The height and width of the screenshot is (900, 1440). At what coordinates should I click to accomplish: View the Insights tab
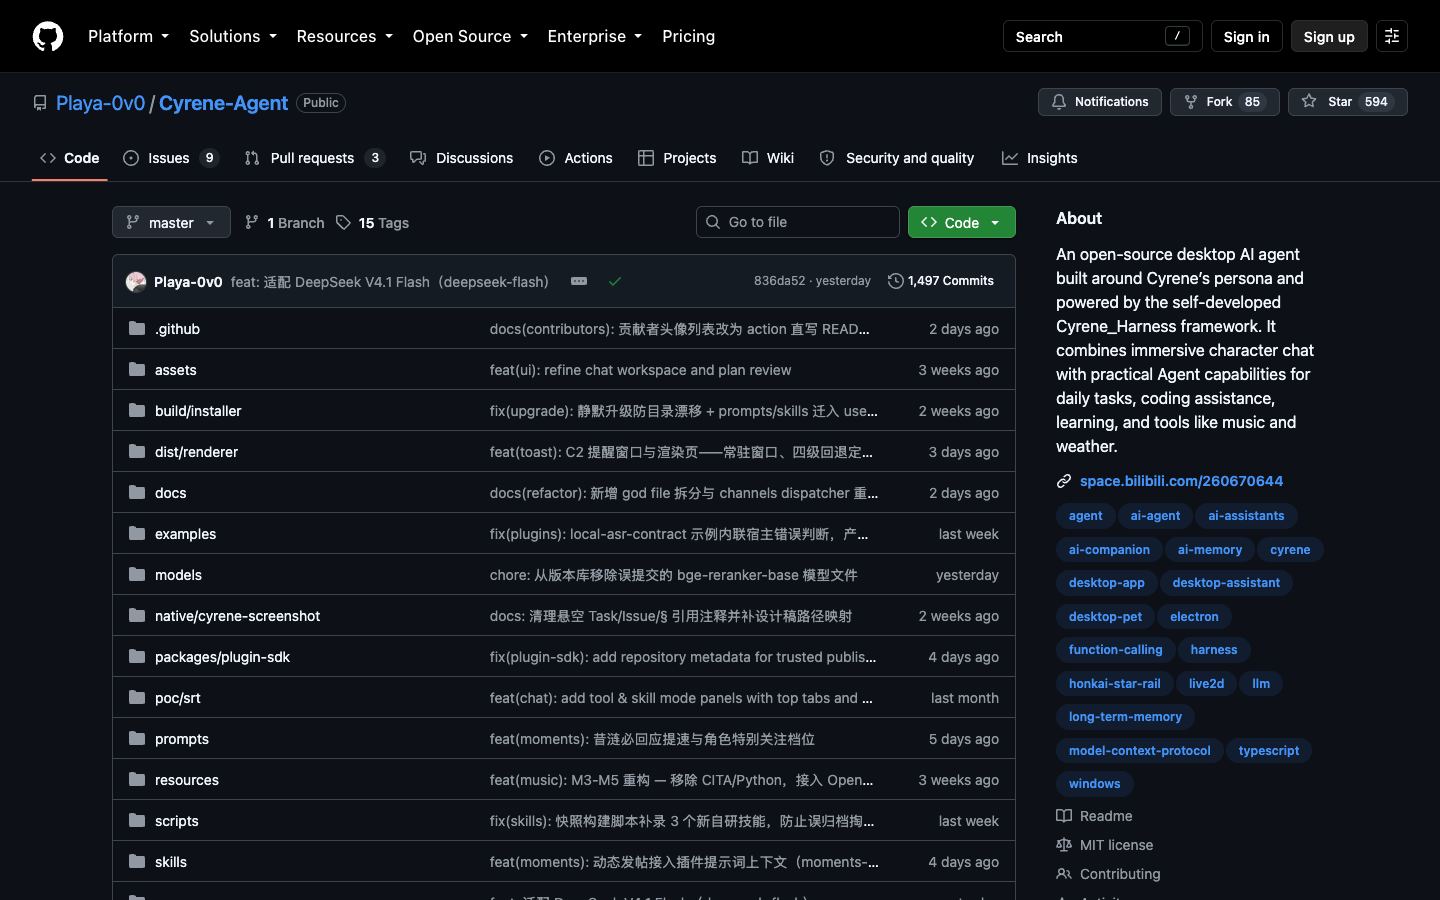1040,158
